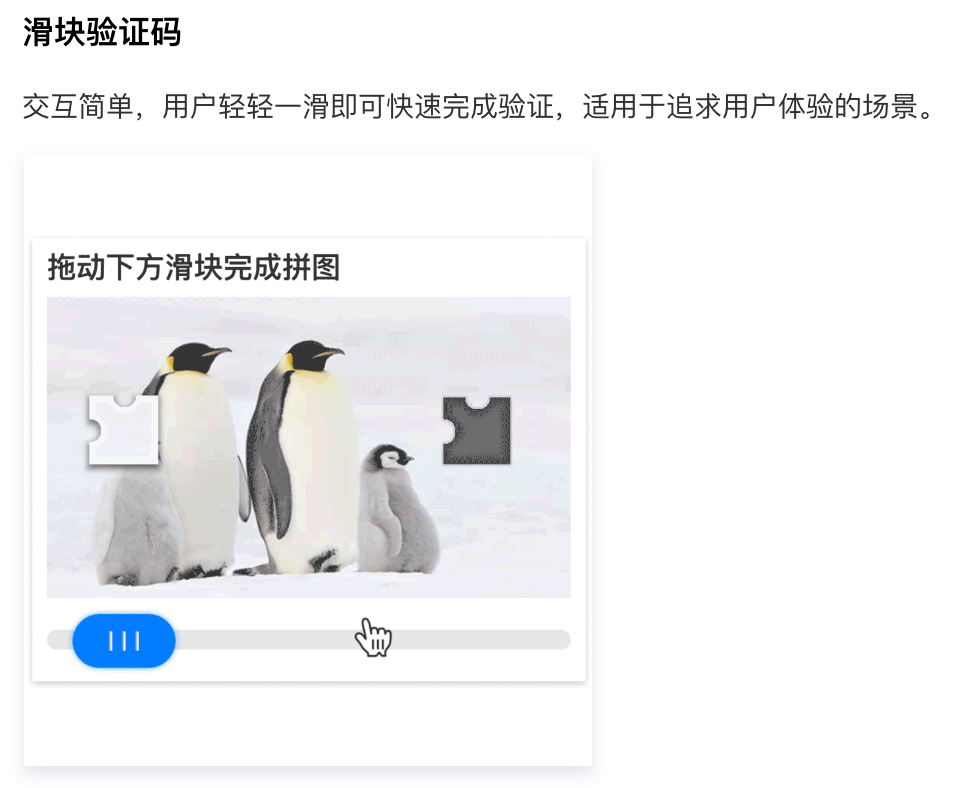Select the 滑块验证码 heading
The image size is (980, 788).
(x=102, y=32)
